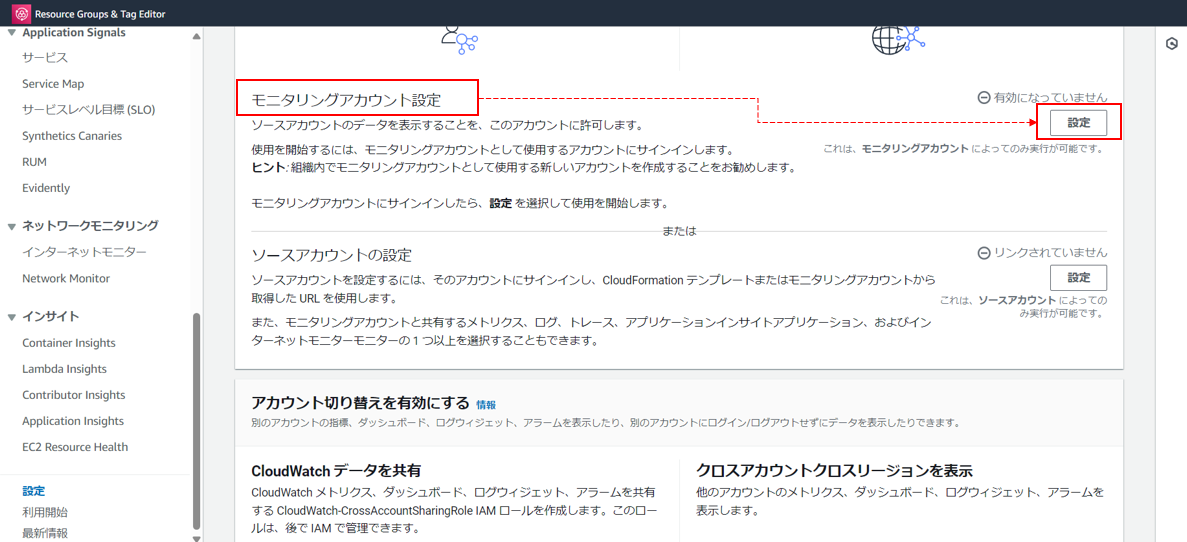1187x542 pixels.
Task: Open EC2 Resource Health
Action: click(75, 447)
